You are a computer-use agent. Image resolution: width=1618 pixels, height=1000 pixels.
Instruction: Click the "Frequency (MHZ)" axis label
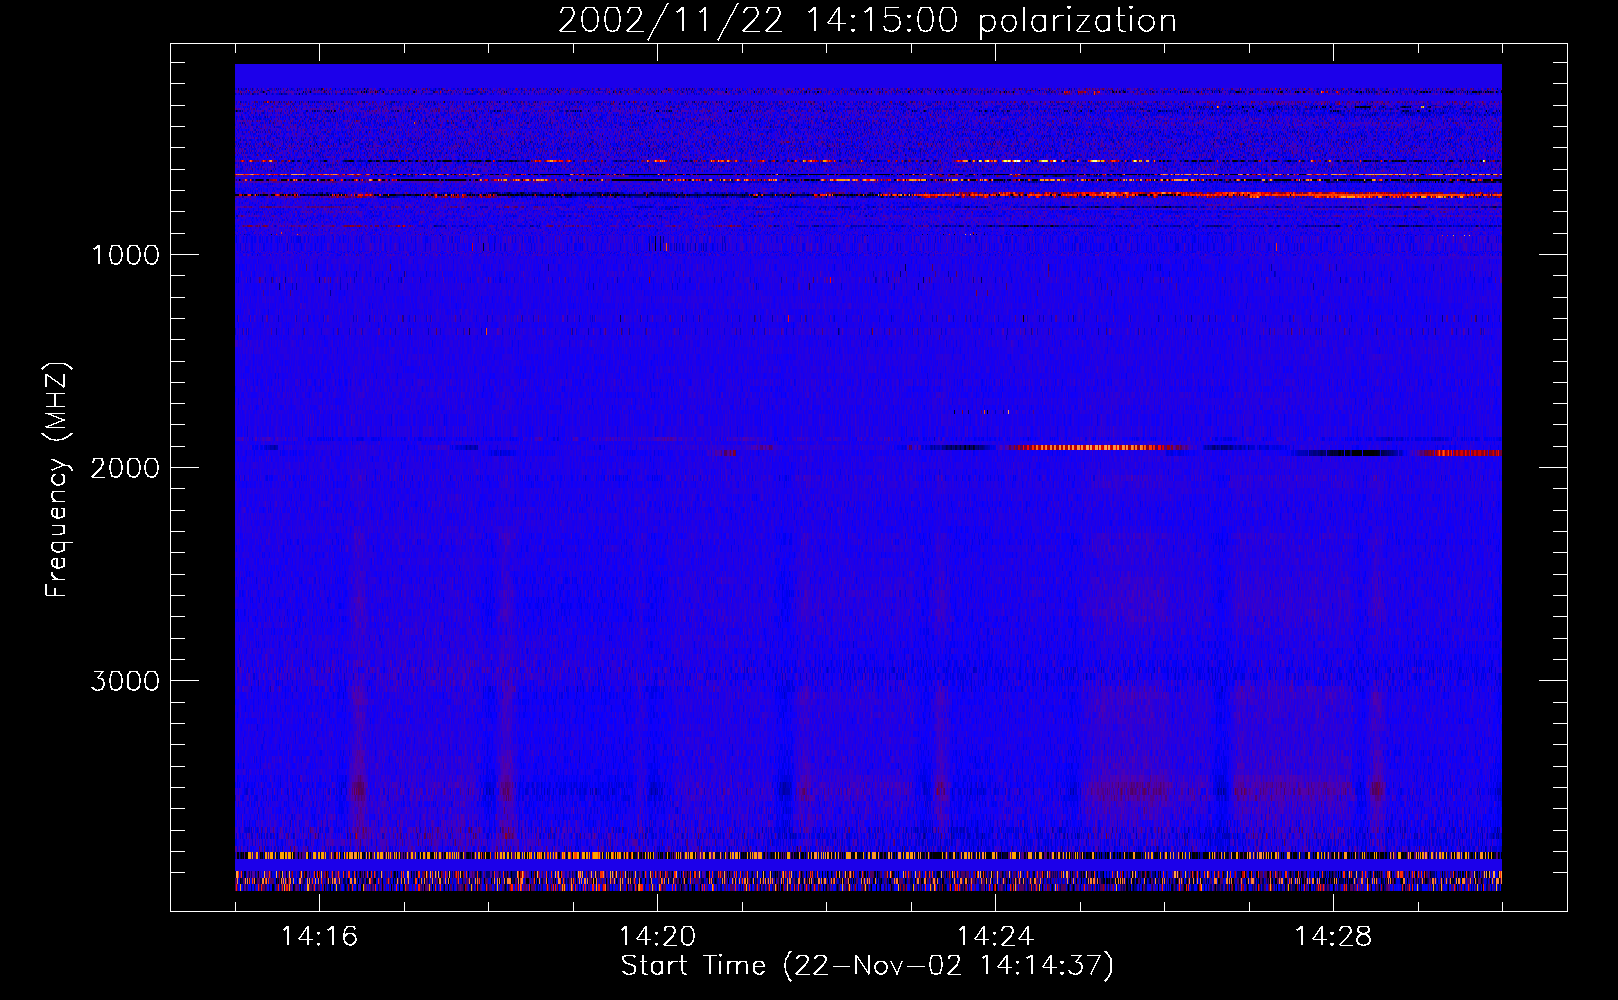[x=56, y=480]
